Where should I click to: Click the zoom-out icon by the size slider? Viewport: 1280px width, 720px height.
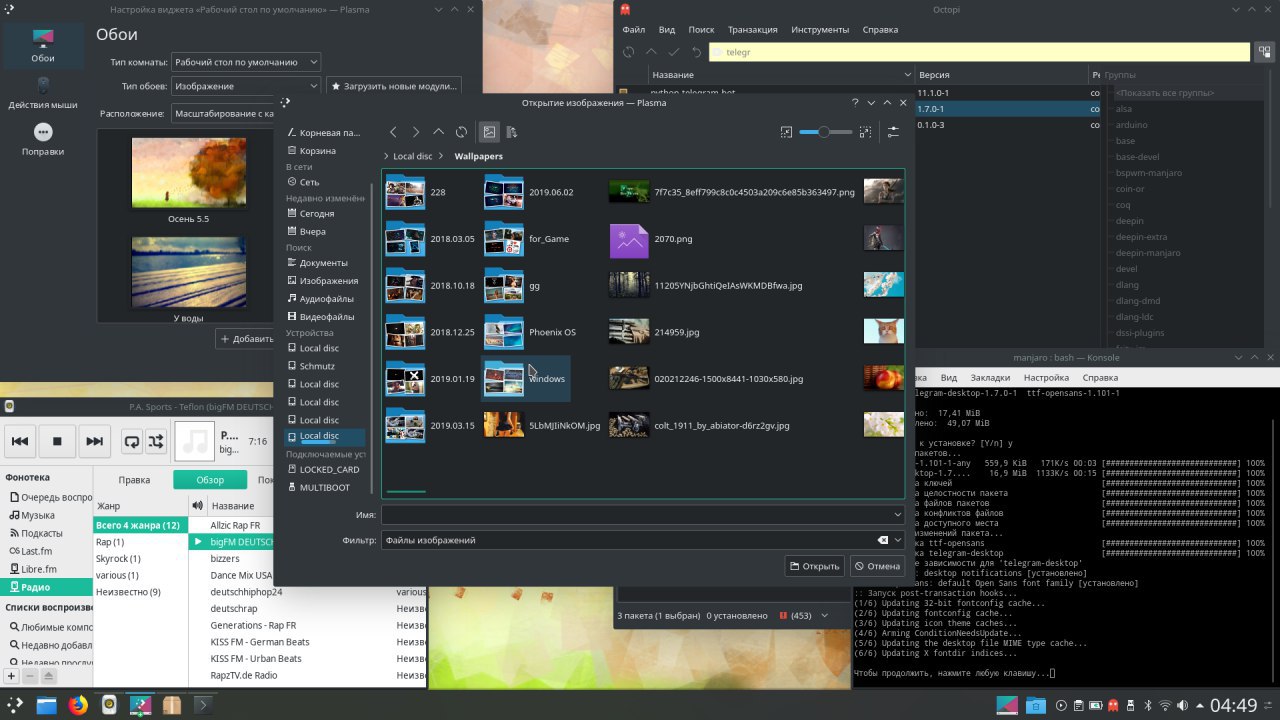[786, 132]
